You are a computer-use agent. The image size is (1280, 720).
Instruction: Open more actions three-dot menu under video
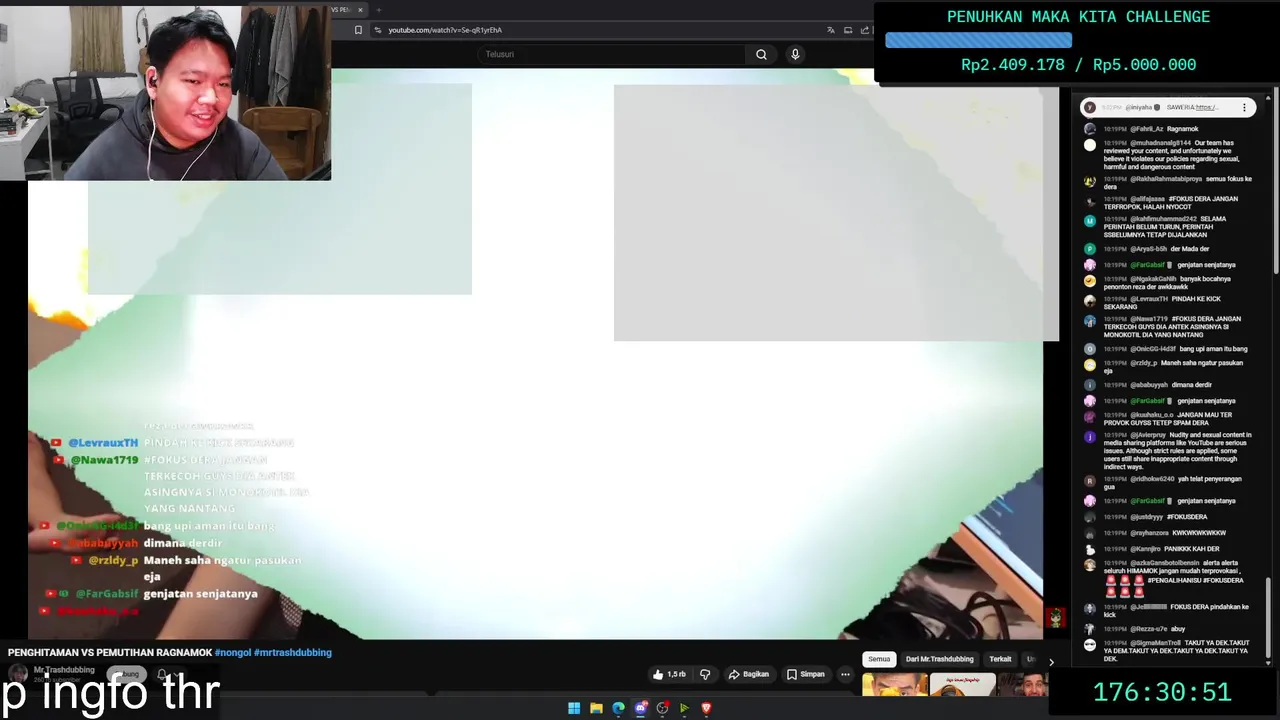click(845, 674)
